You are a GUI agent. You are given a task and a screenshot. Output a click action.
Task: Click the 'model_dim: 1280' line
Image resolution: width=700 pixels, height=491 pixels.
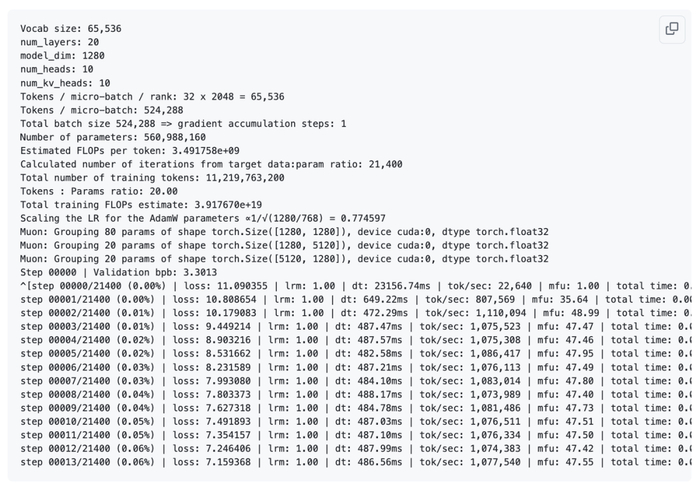click(x=61, y=56)
